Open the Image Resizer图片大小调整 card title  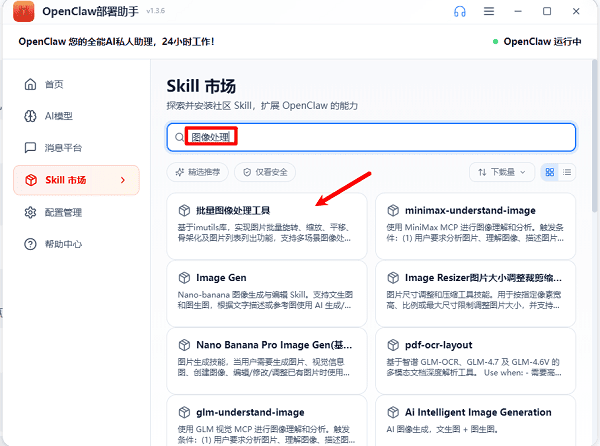[483, 278]
